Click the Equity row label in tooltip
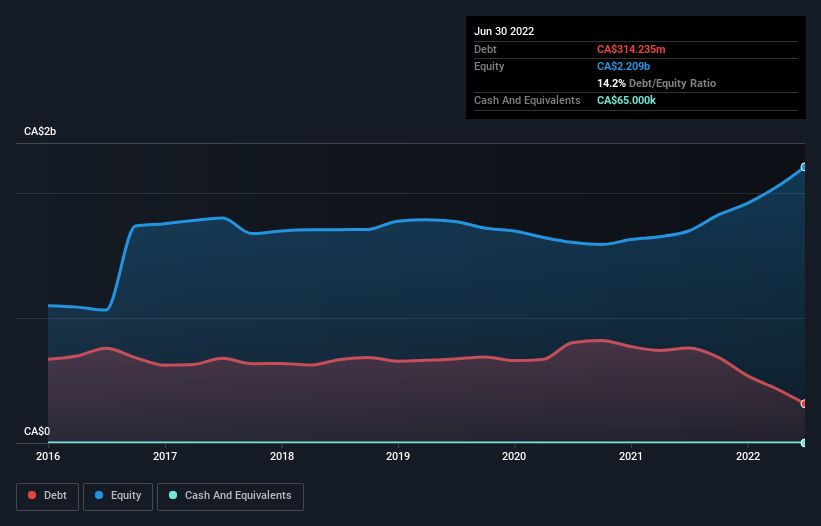The width and height of the screenshot is (821, 526). 489,66
